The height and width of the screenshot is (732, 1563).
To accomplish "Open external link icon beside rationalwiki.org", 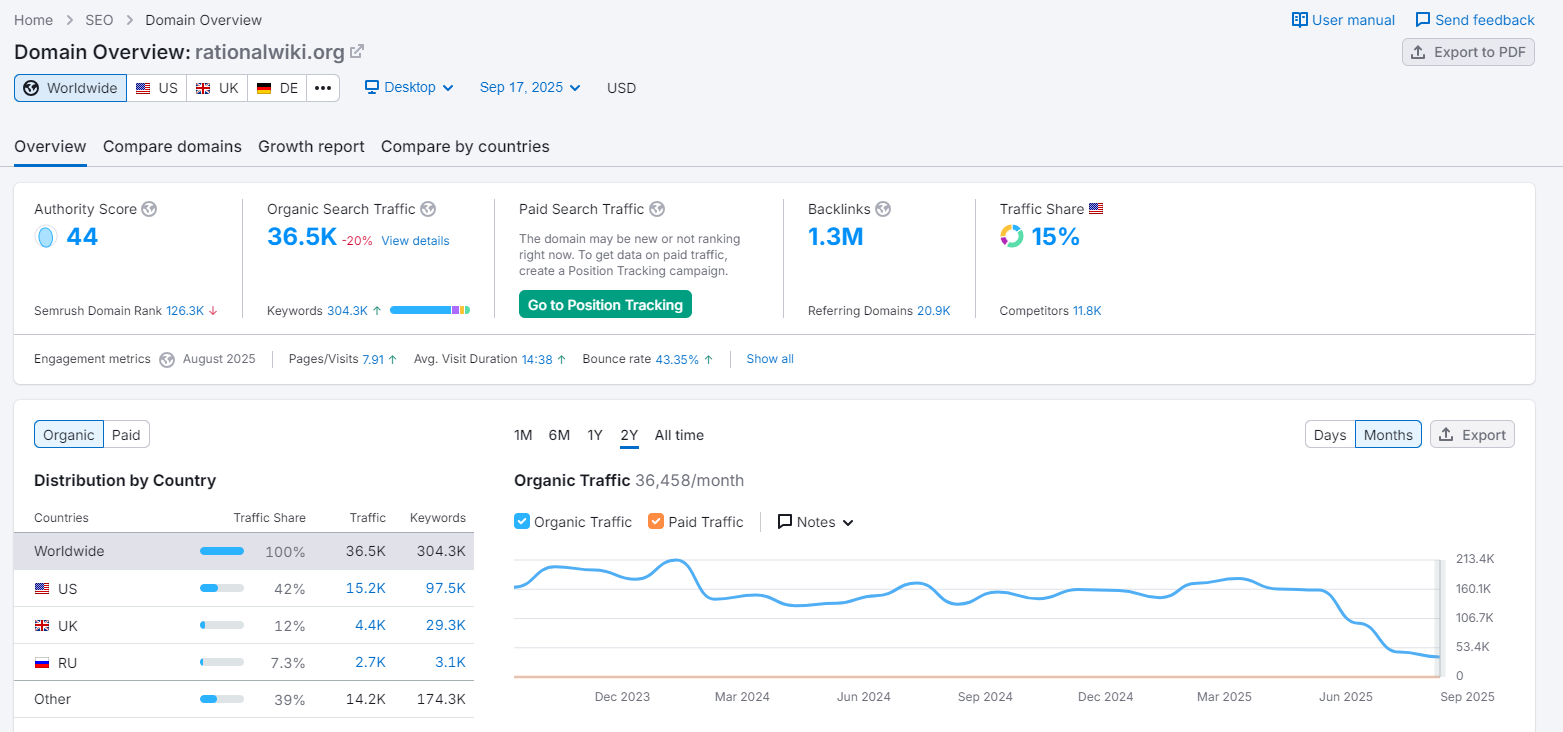I will [357, 52].
